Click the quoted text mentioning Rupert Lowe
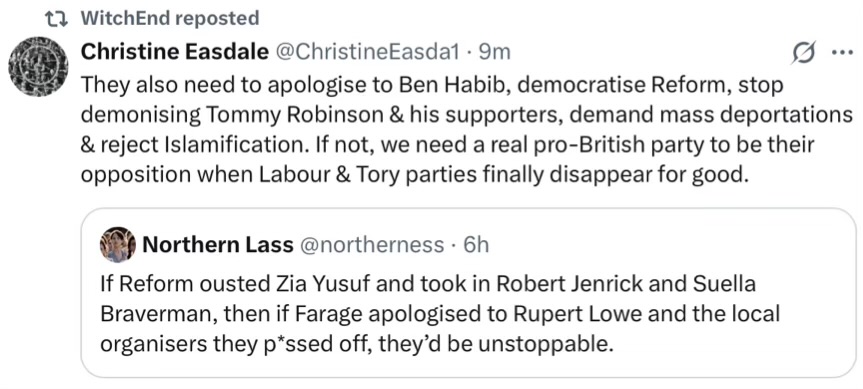The width and height of the screenshot is (863, 389). pyautogui.click(x=440, y=315)
